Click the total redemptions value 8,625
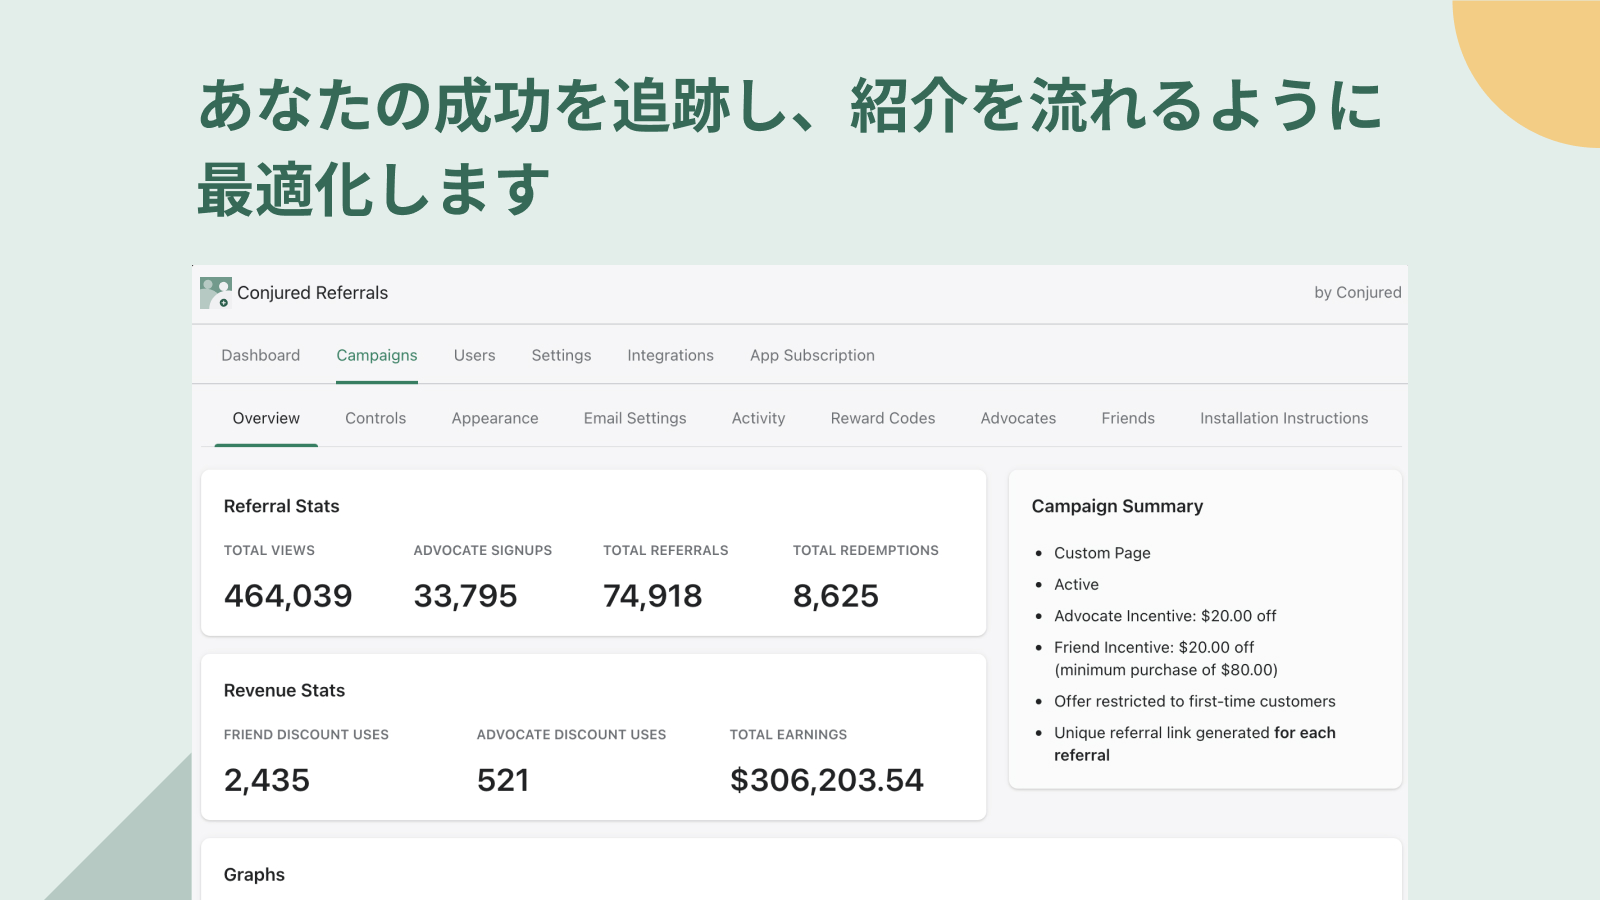 (835, 596)
